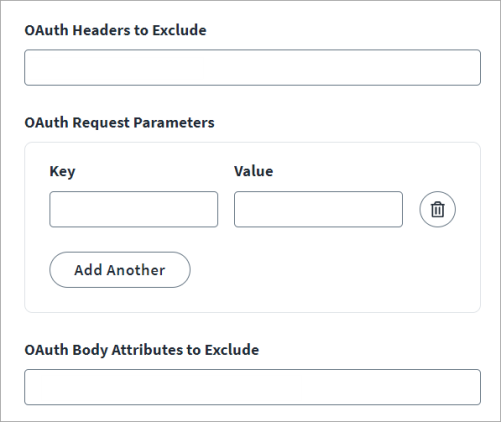
Task: Click into the Value input box
Action: (318, 209)
